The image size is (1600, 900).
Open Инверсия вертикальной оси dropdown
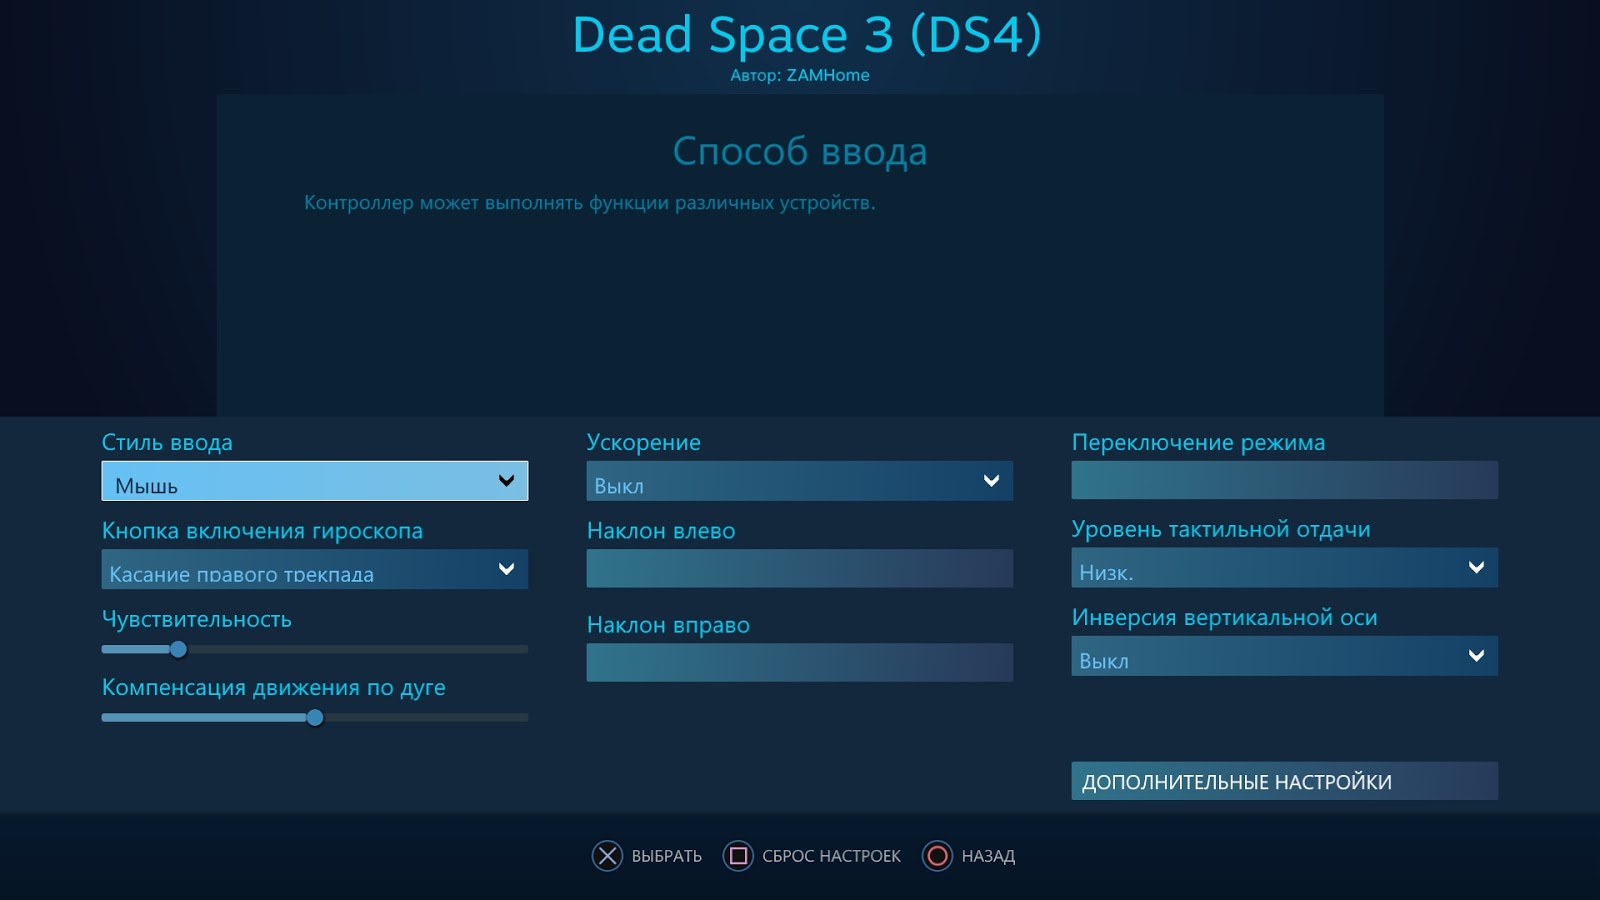[1284, 656]
